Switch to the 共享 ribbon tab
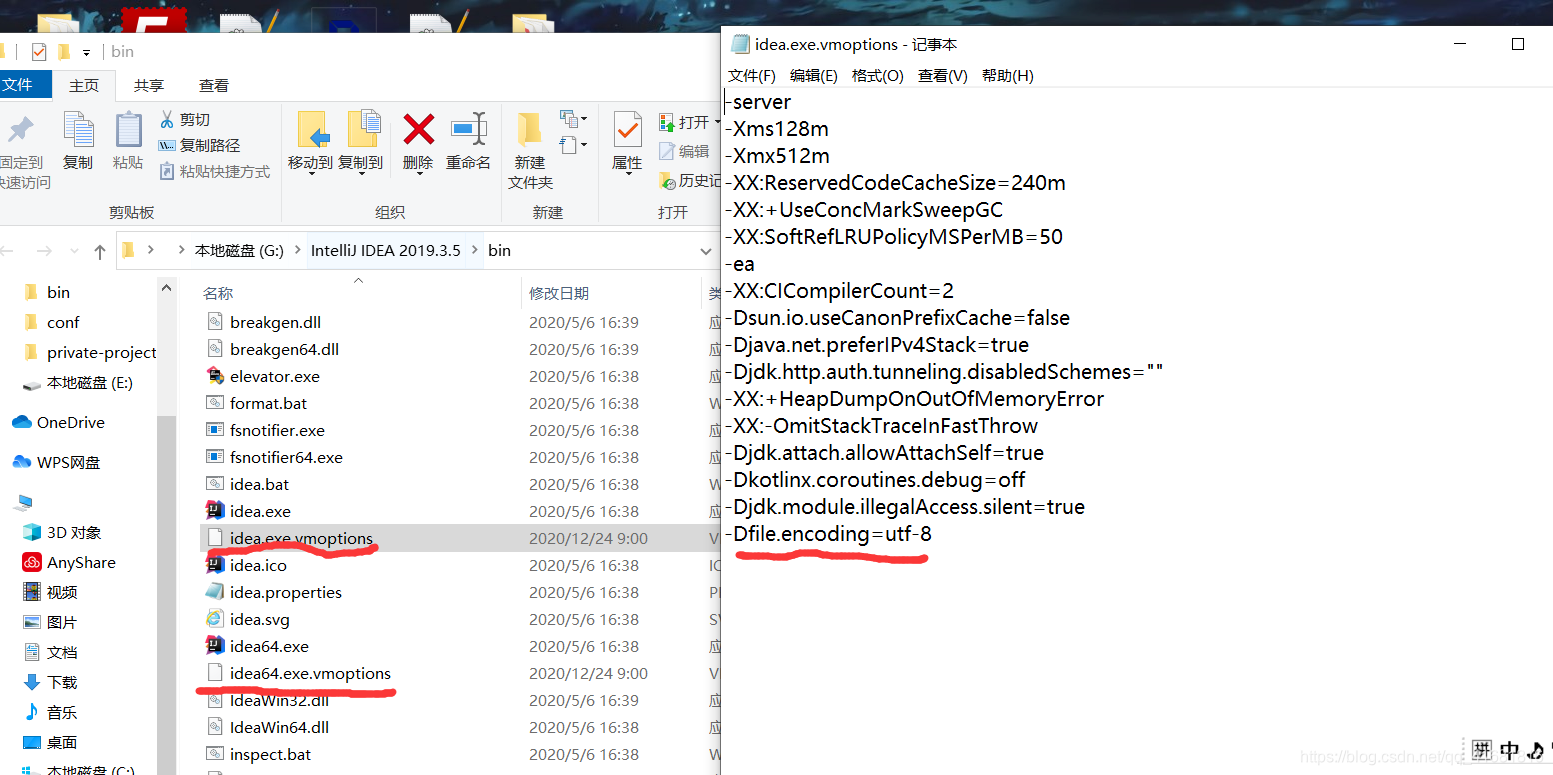The width and height of the screenshot is (1553, 775). coord(149,86)
